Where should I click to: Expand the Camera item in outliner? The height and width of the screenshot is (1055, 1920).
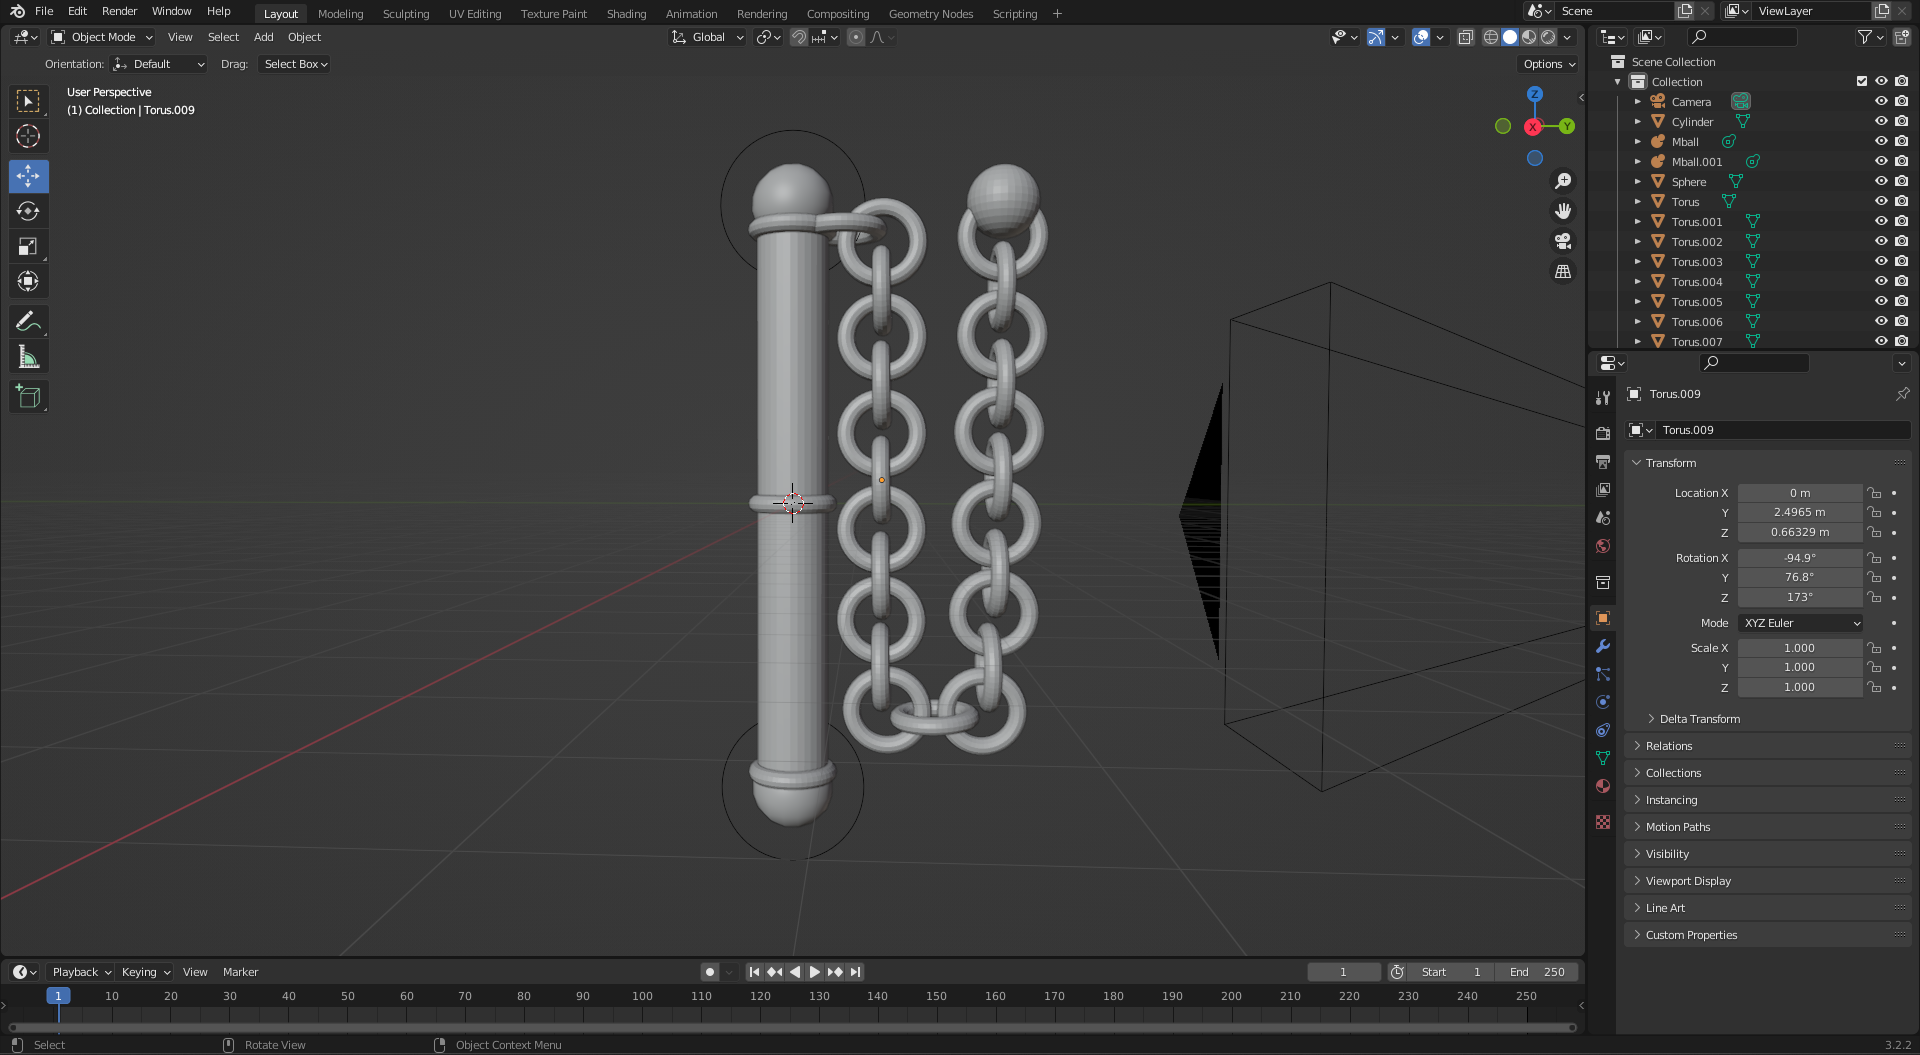pyautogui.click(x=1637, y=102)
